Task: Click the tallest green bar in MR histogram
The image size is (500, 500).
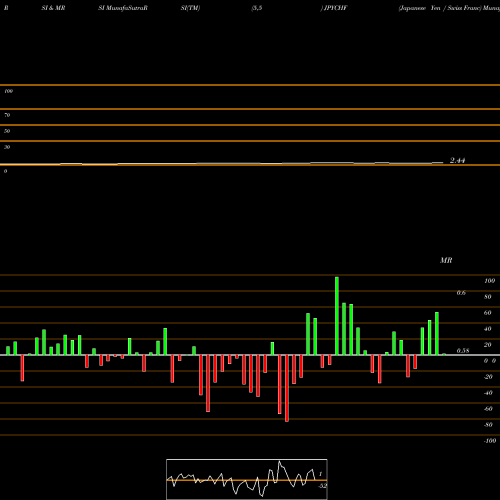Action: pos(337,316)
